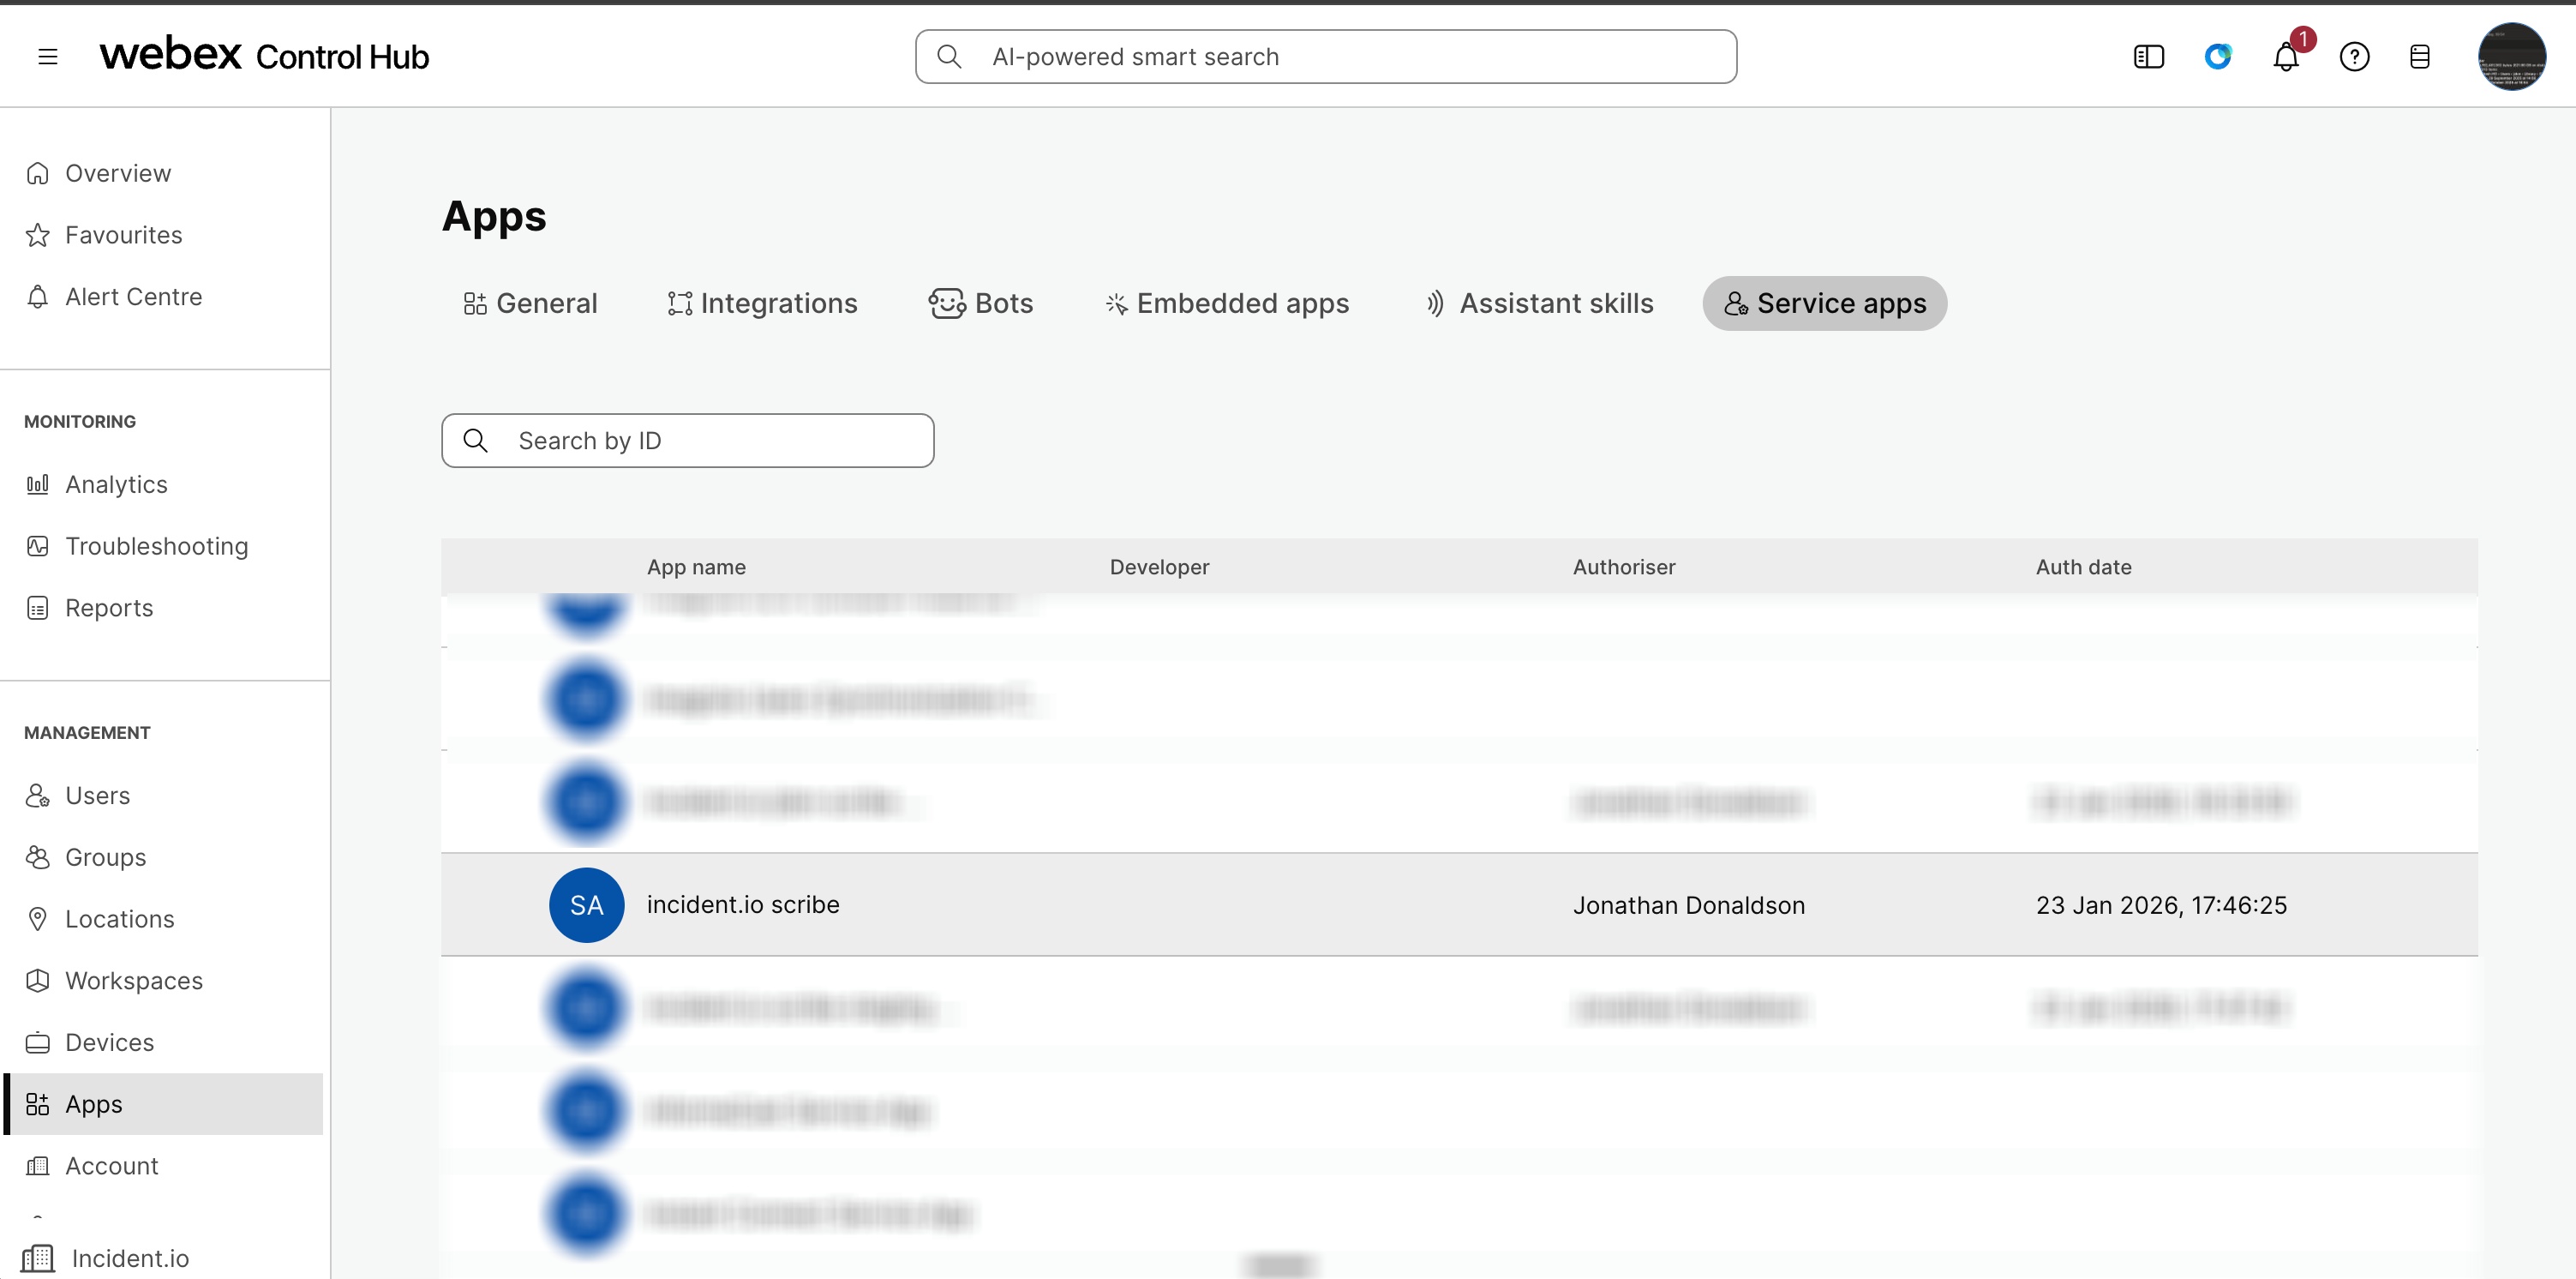Viewport: 2576px width, 1279px height.
Task: Switch to the Embedded apps tab
Action: 1227,303
